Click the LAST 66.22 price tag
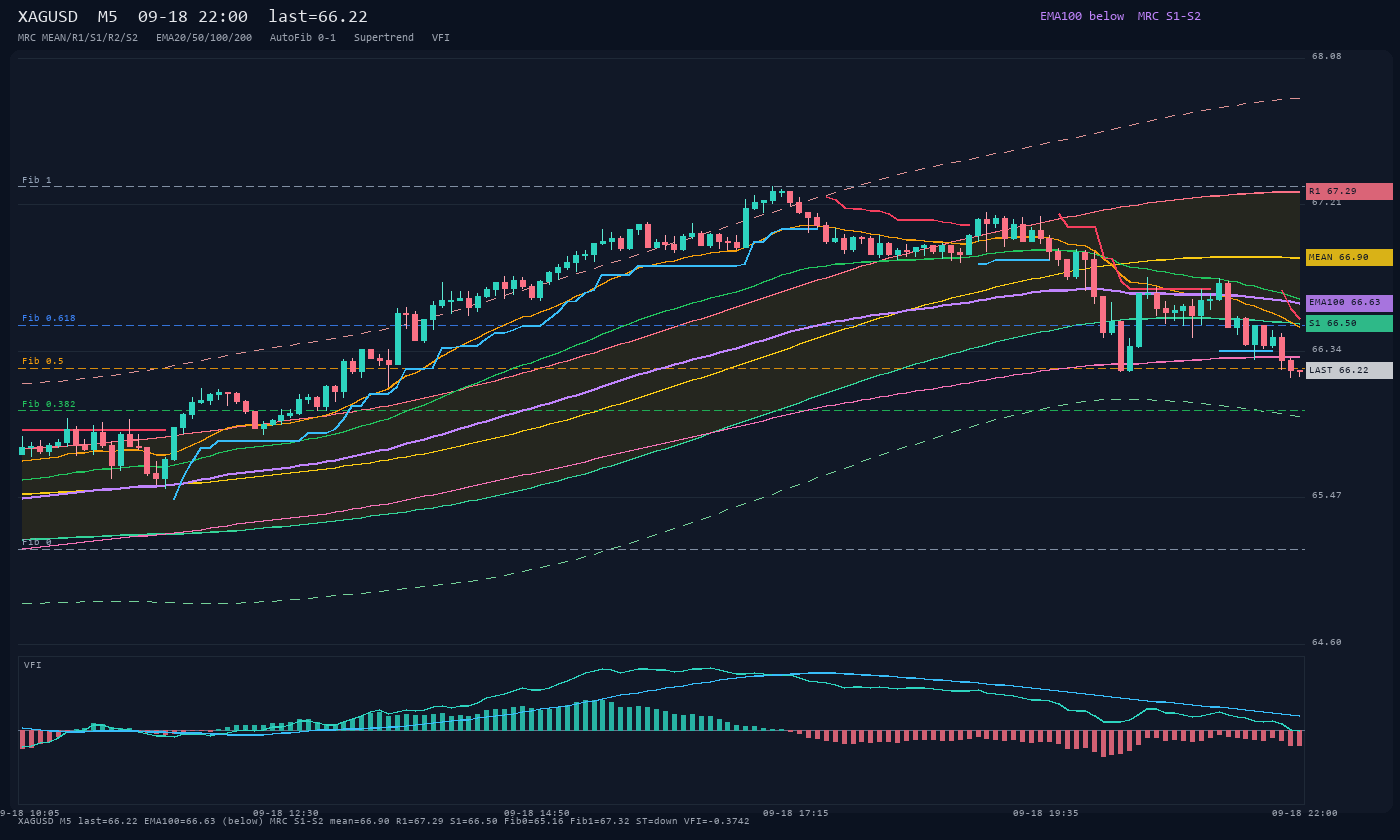The image size is (1400, 840). coord(1349,370)
